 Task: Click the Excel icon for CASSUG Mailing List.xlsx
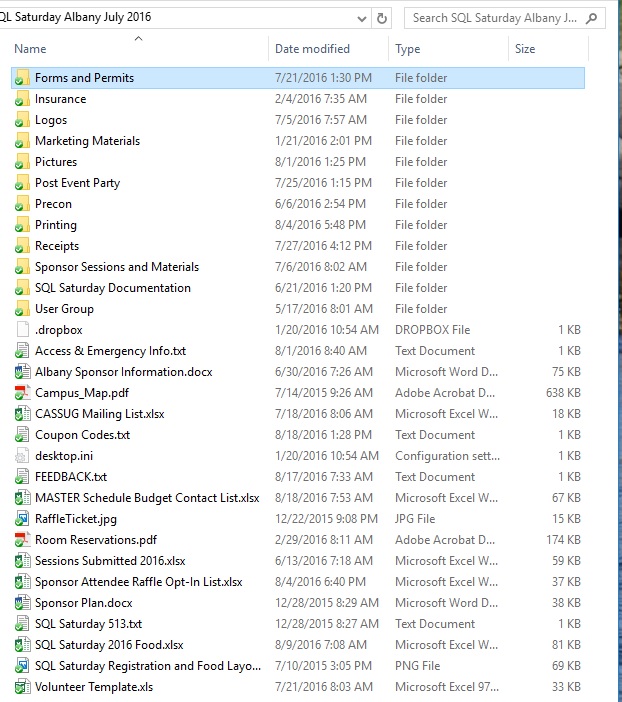coord(22,414)
